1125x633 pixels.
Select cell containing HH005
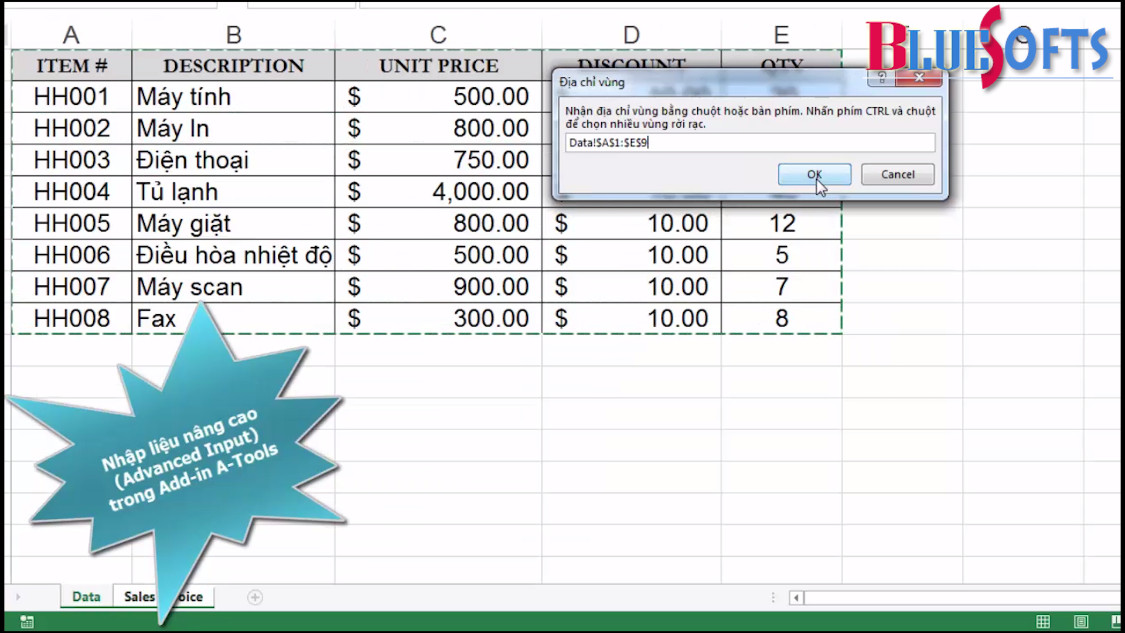pyautogui.click(x=71, y=223)
